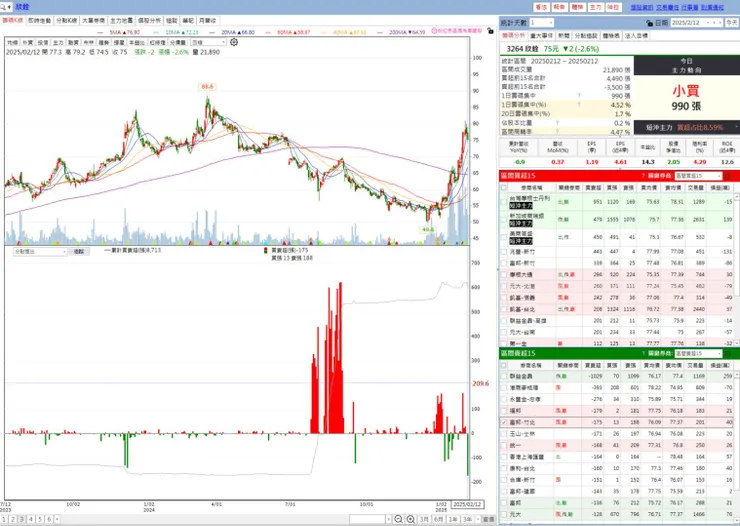Open the 交易屬性 link at top right
Image resolution: width=740 pixels, height=526 pixels.
pos(667,7)
